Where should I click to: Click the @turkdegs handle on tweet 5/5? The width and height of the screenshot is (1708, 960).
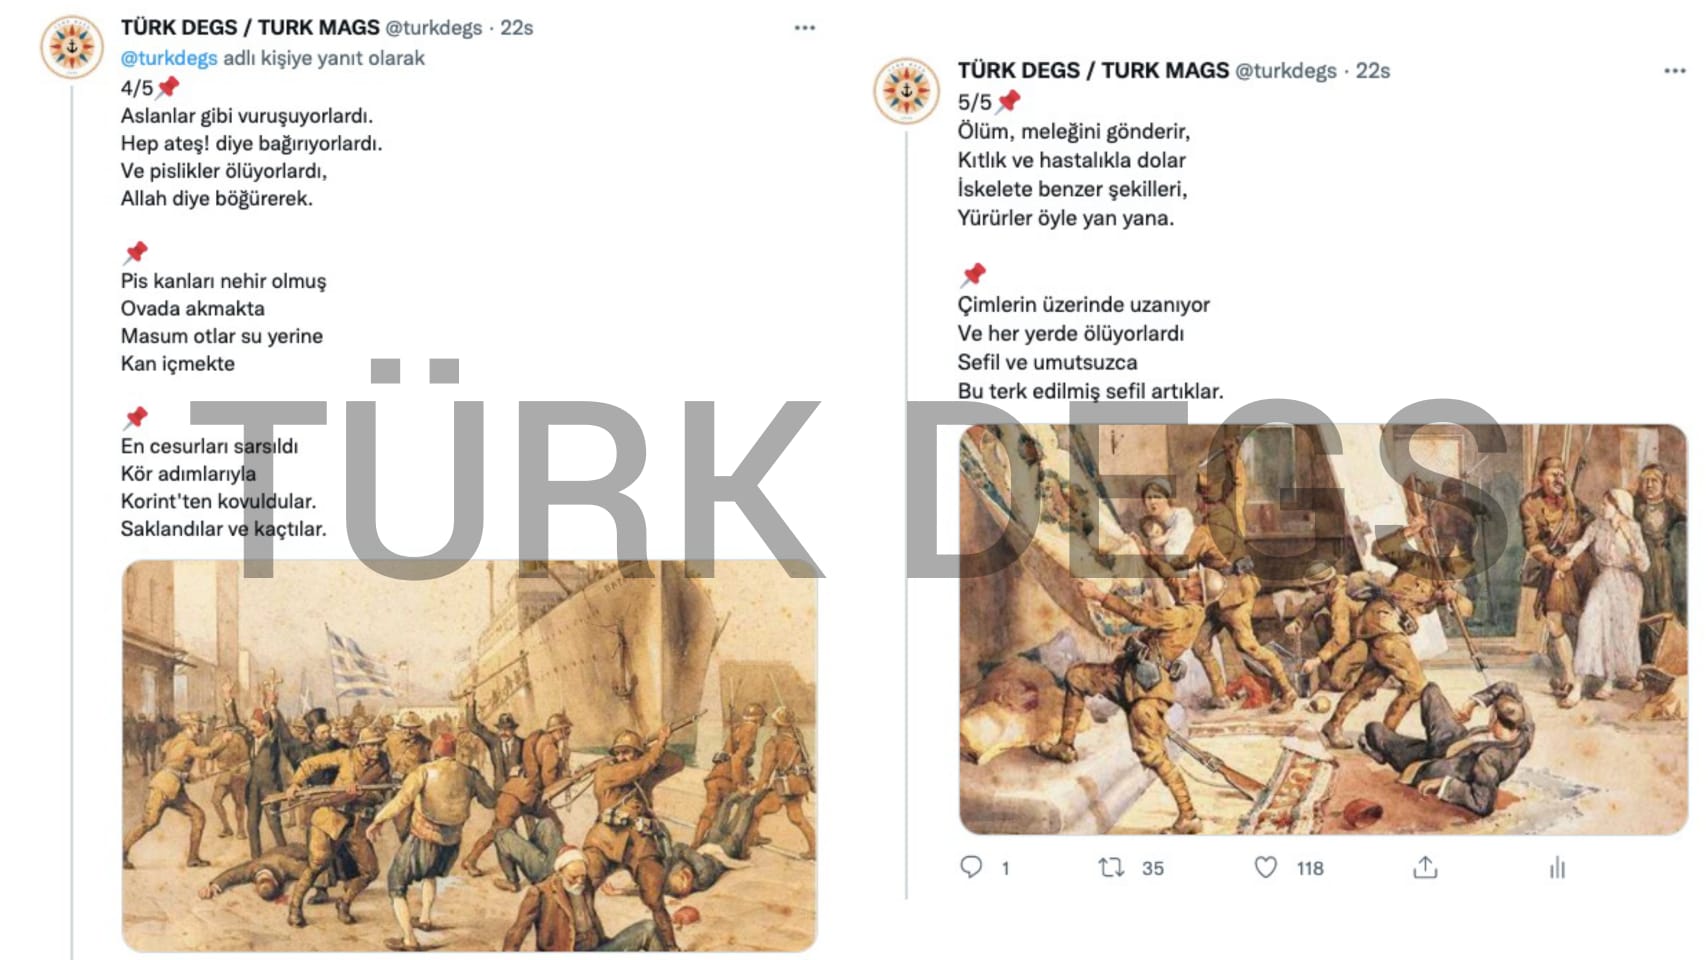(1286, 71)
